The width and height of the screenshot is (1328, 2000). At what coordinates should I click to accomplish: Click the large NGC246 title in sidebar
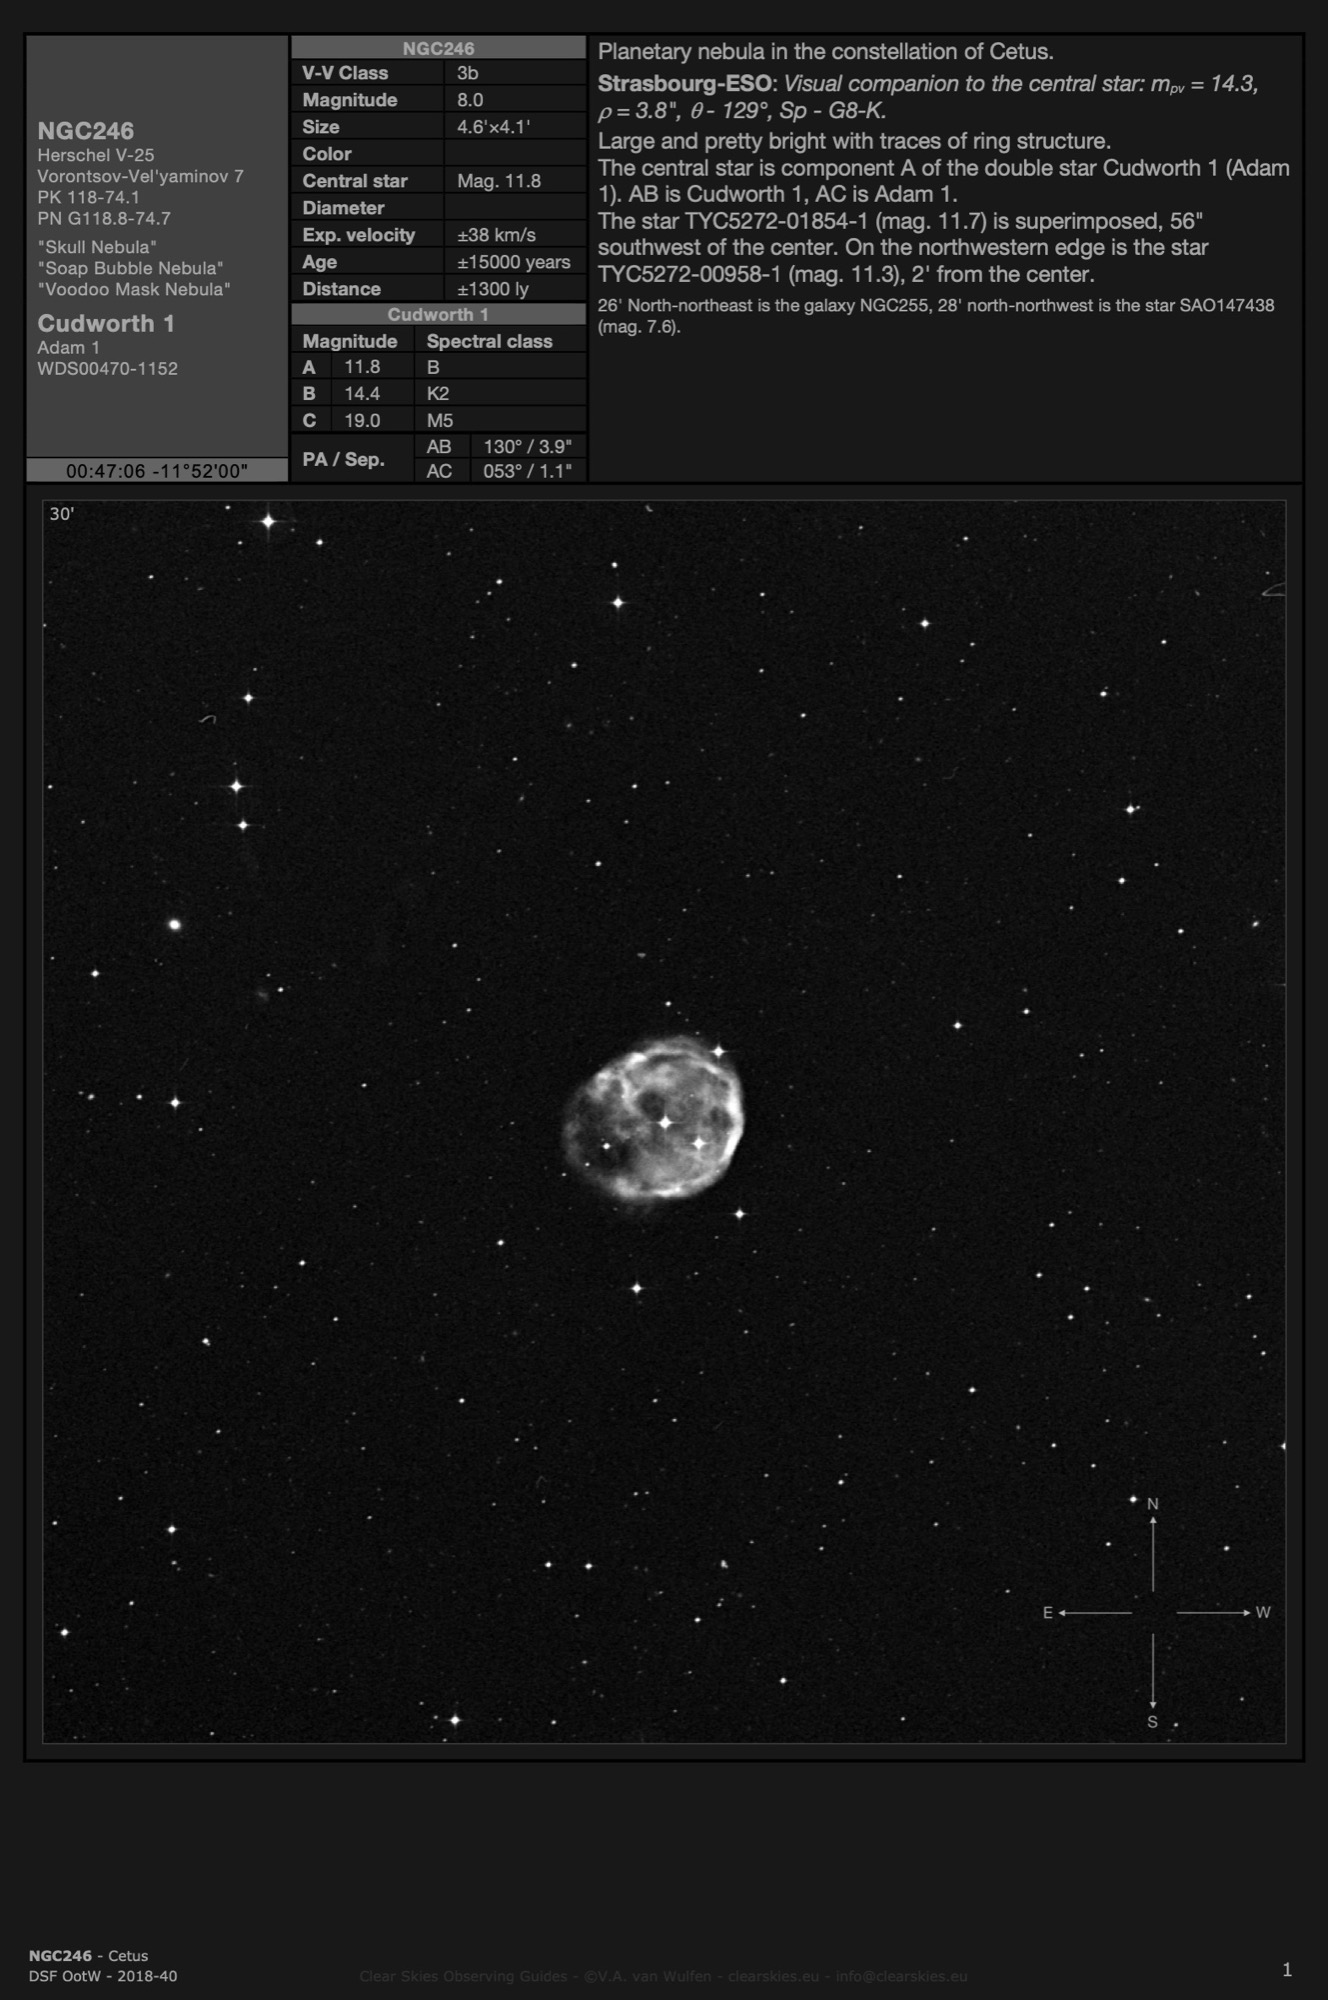(86, 131)
